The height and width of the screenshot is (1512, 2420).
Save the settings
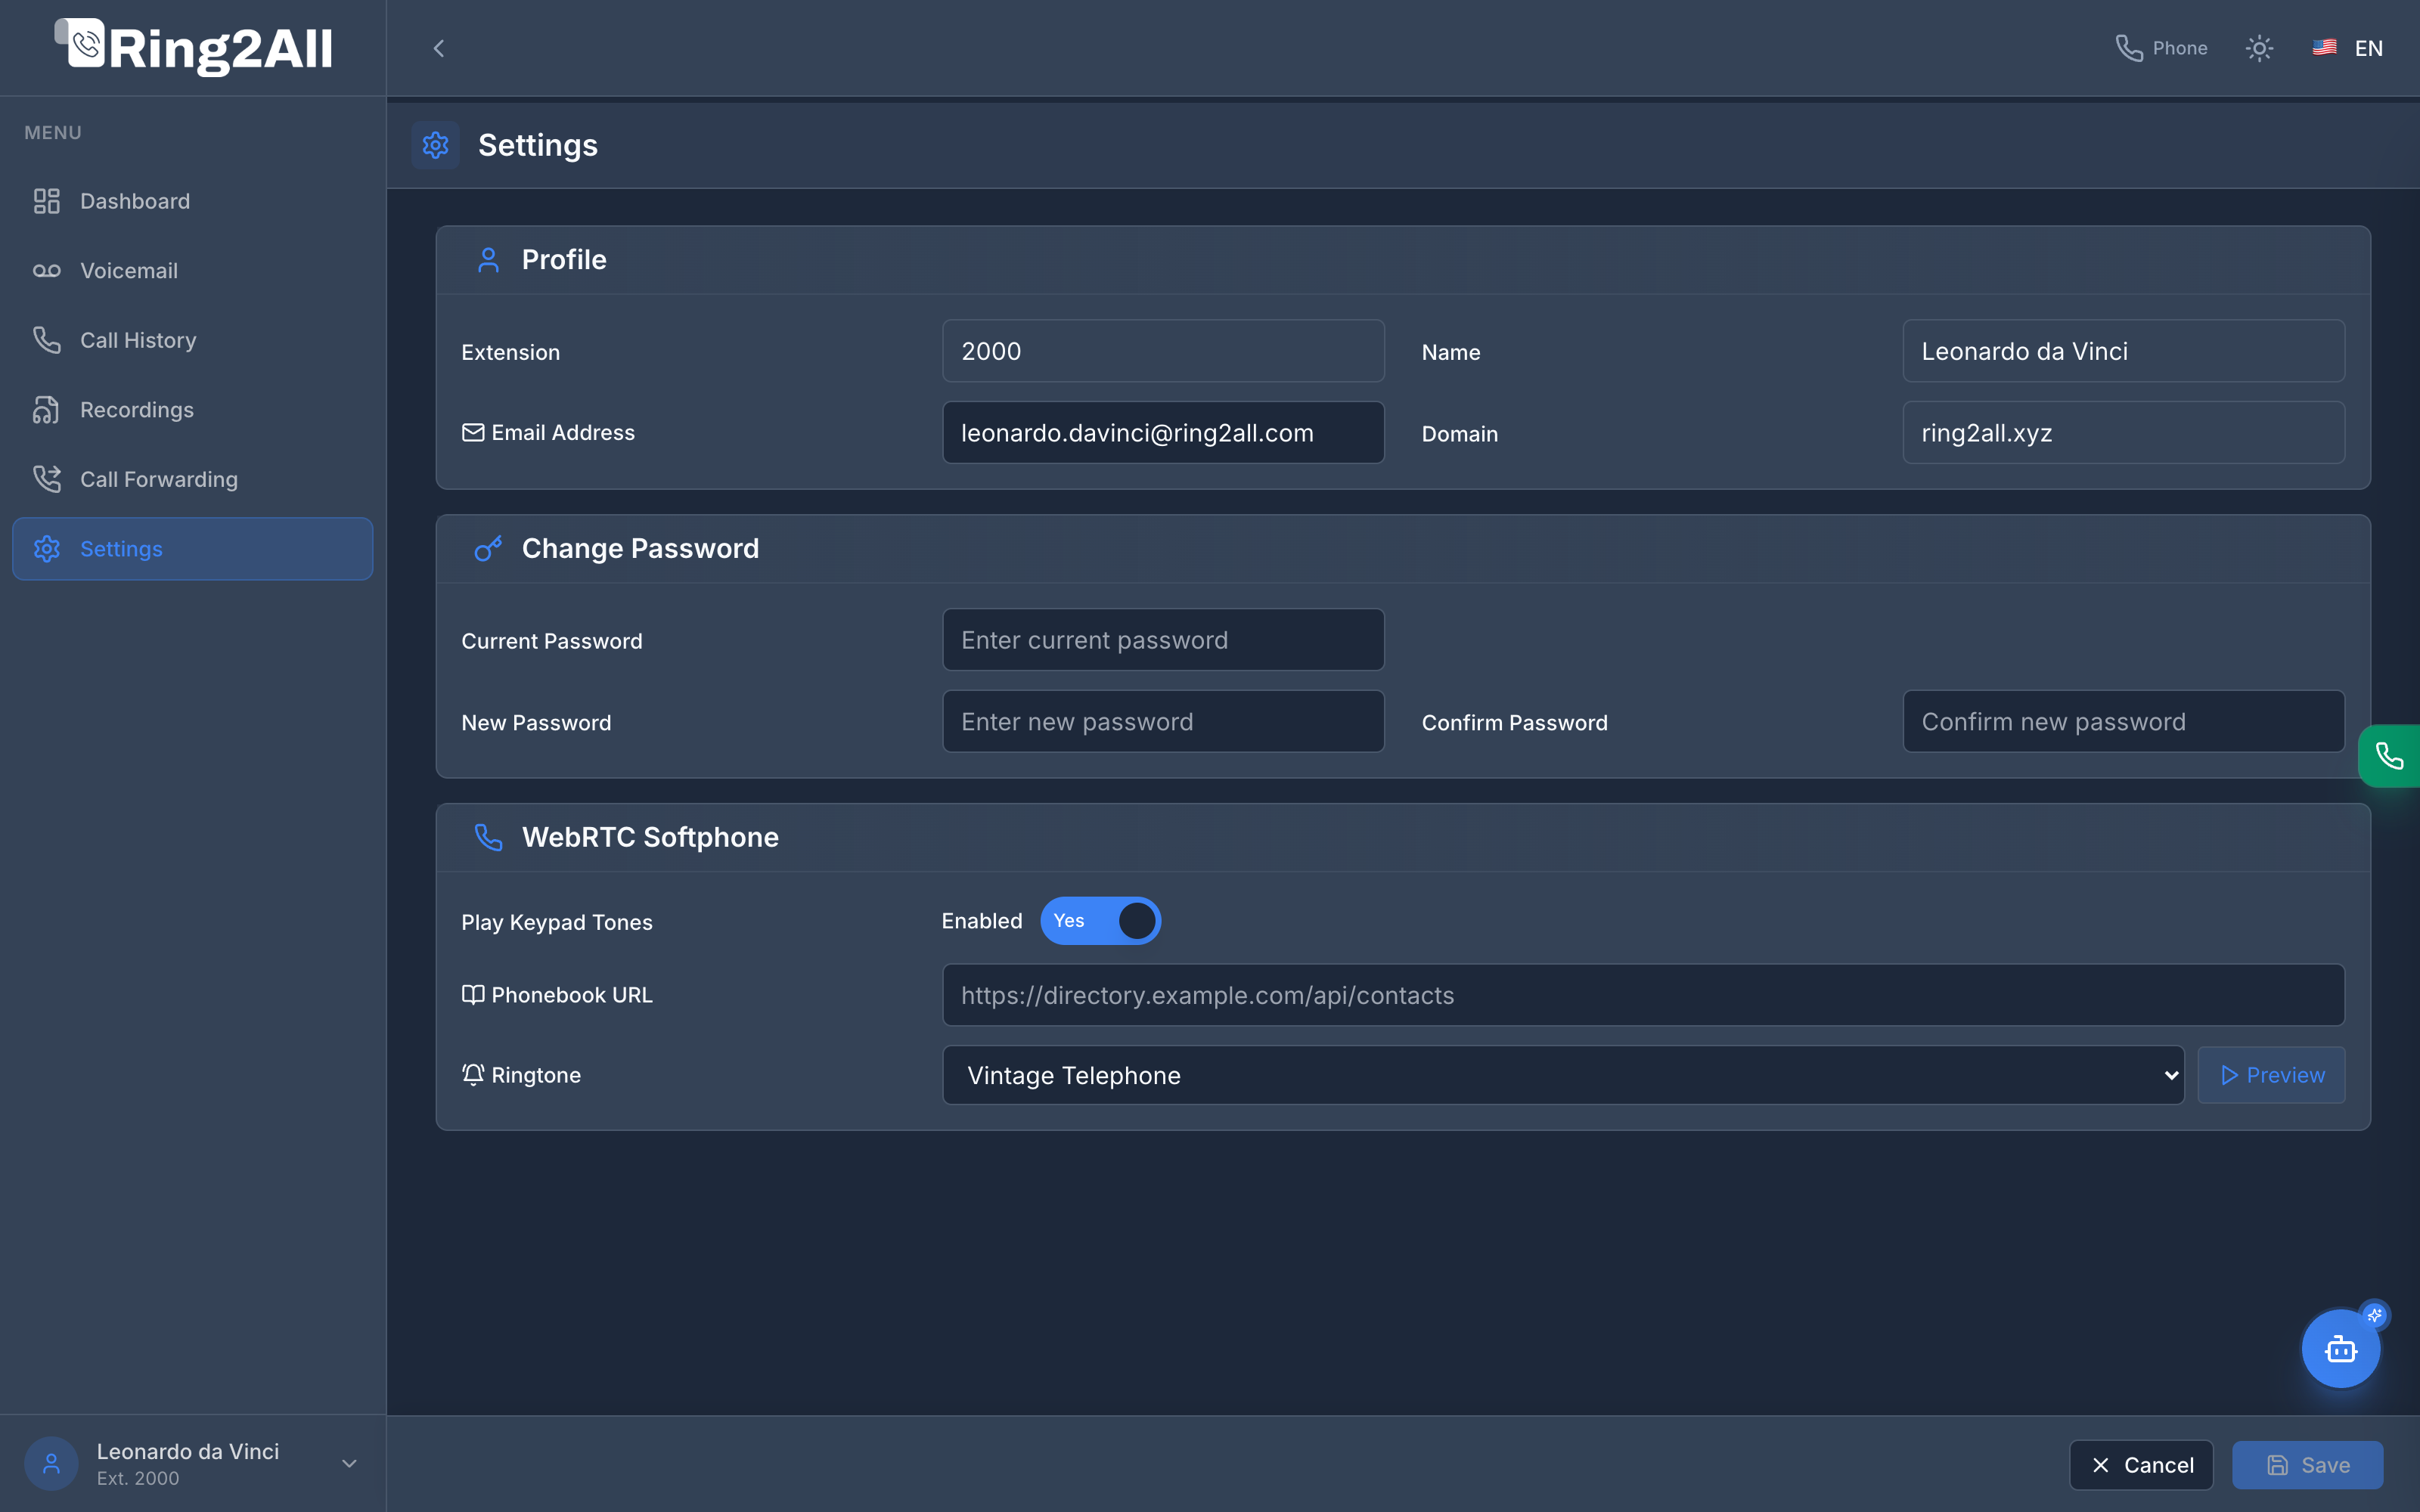[x=2307, y=1465]
